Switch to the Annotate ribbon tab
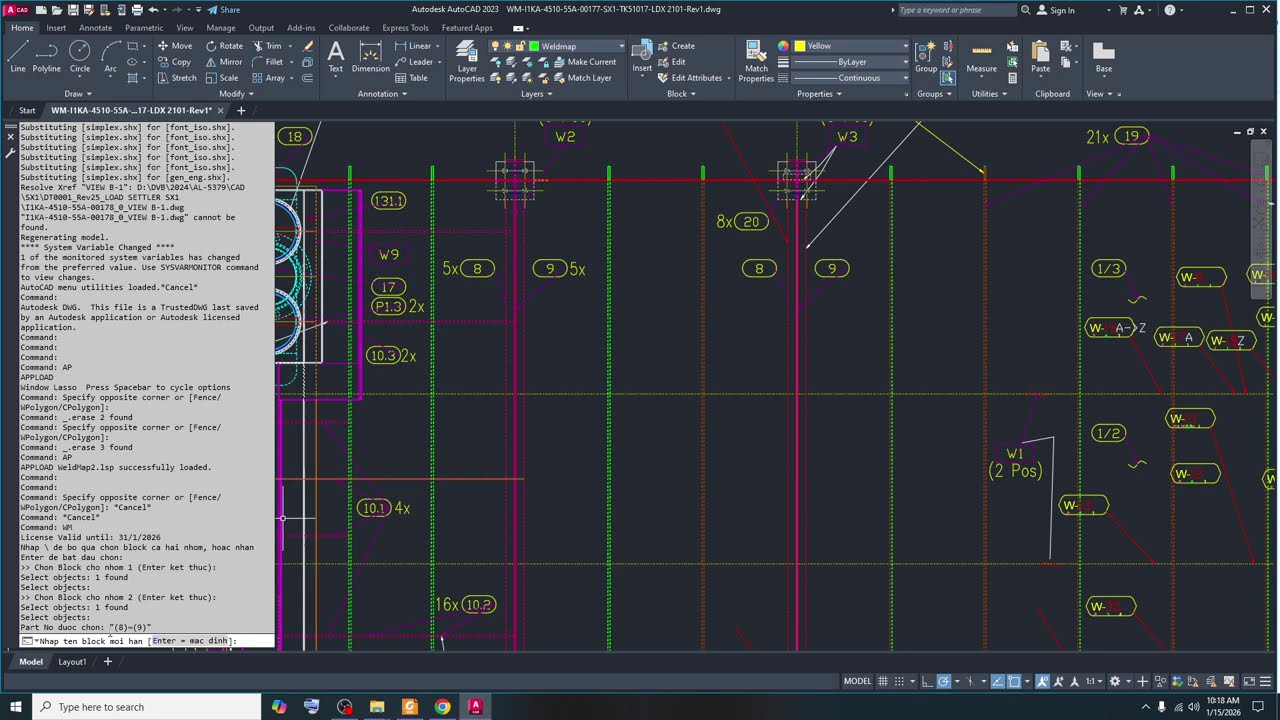This screenshot has width=1280, height=720. 96,28
